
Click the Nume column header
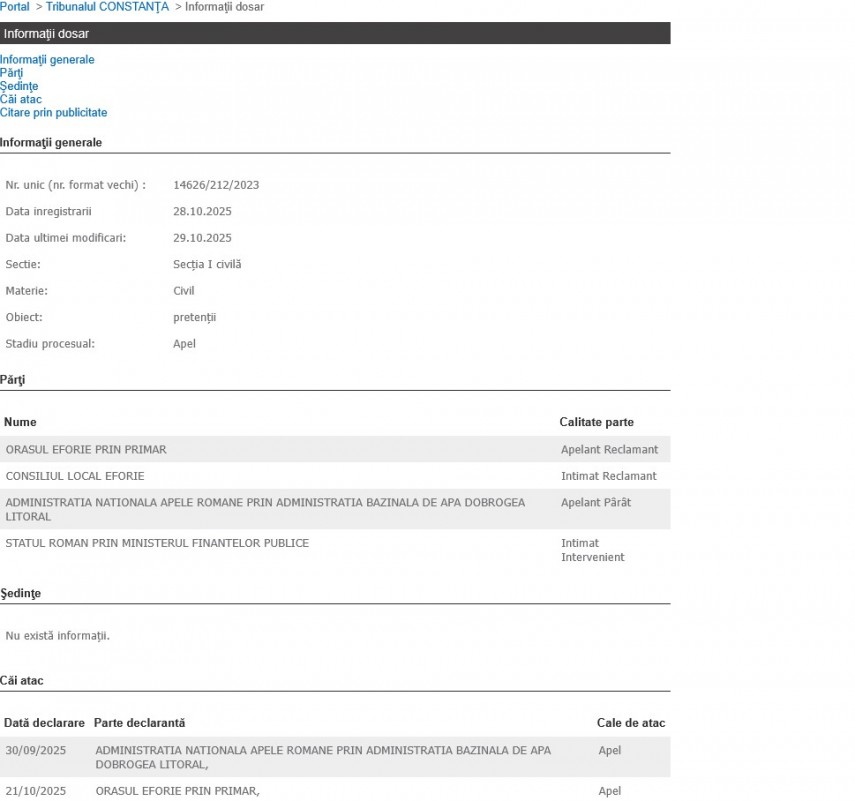pyautogui.click(x=20, y=422)
